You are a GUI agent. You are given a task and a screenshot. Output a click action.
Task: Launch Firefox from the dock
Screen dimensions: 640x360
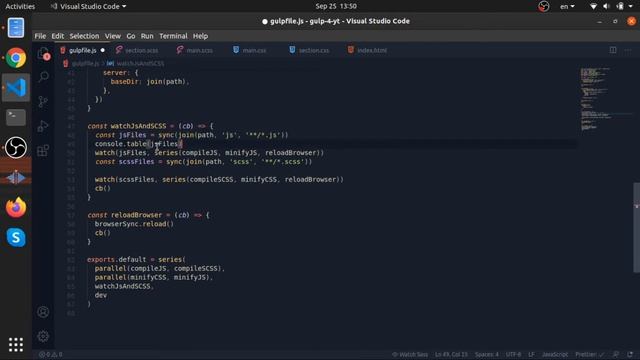(x=16, y=207)
